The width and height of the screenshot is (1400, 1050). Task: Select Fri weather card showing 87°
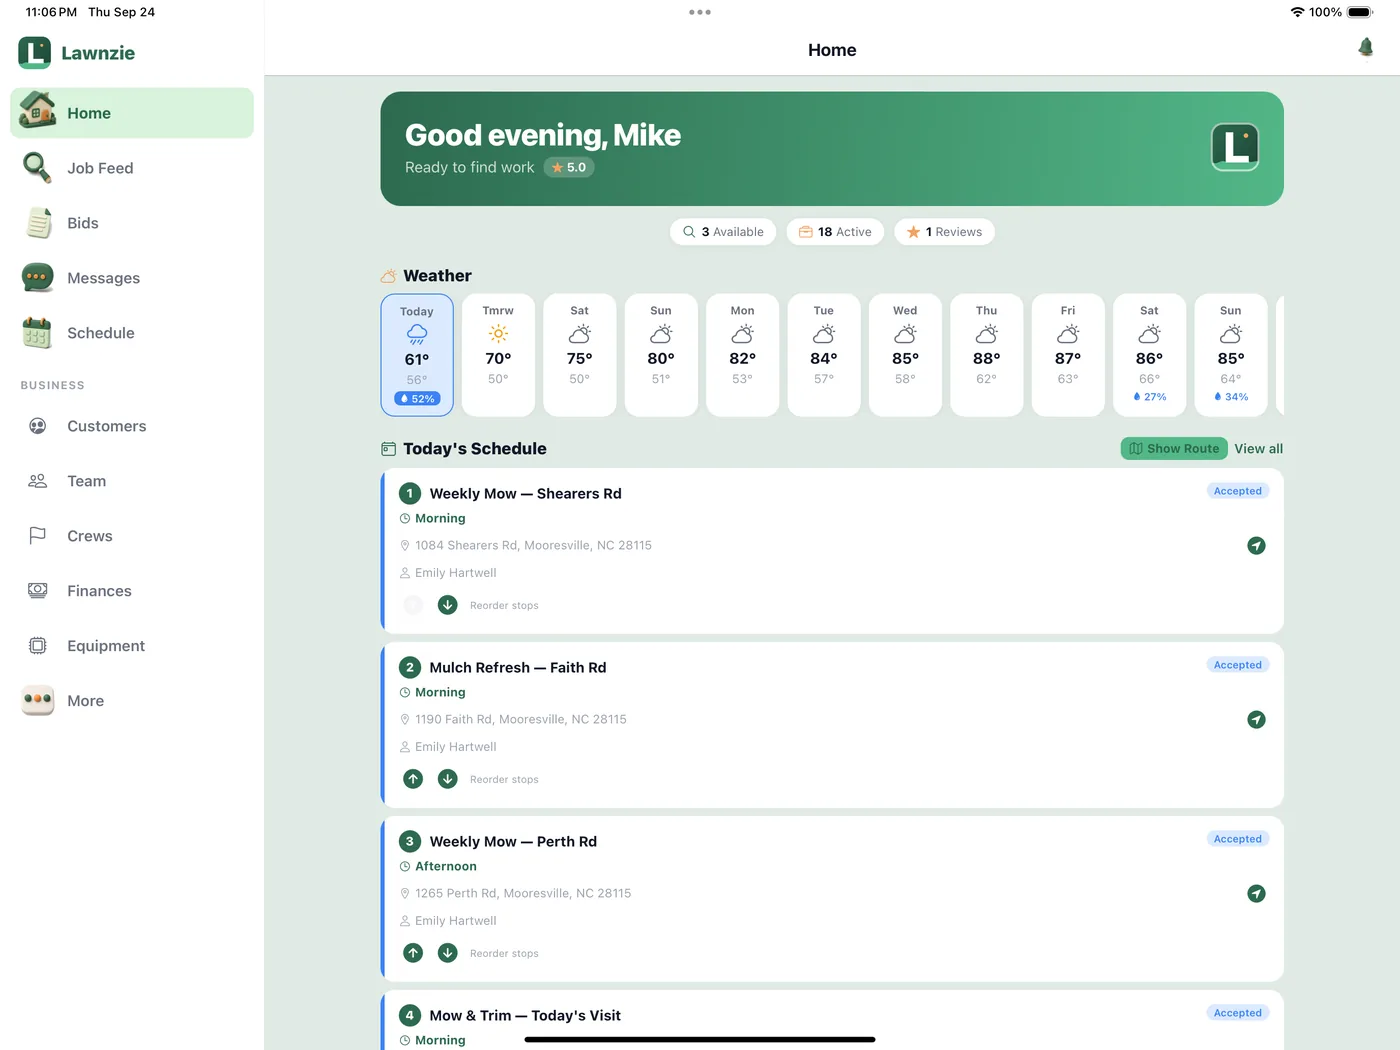click(x=1068, y=355)
